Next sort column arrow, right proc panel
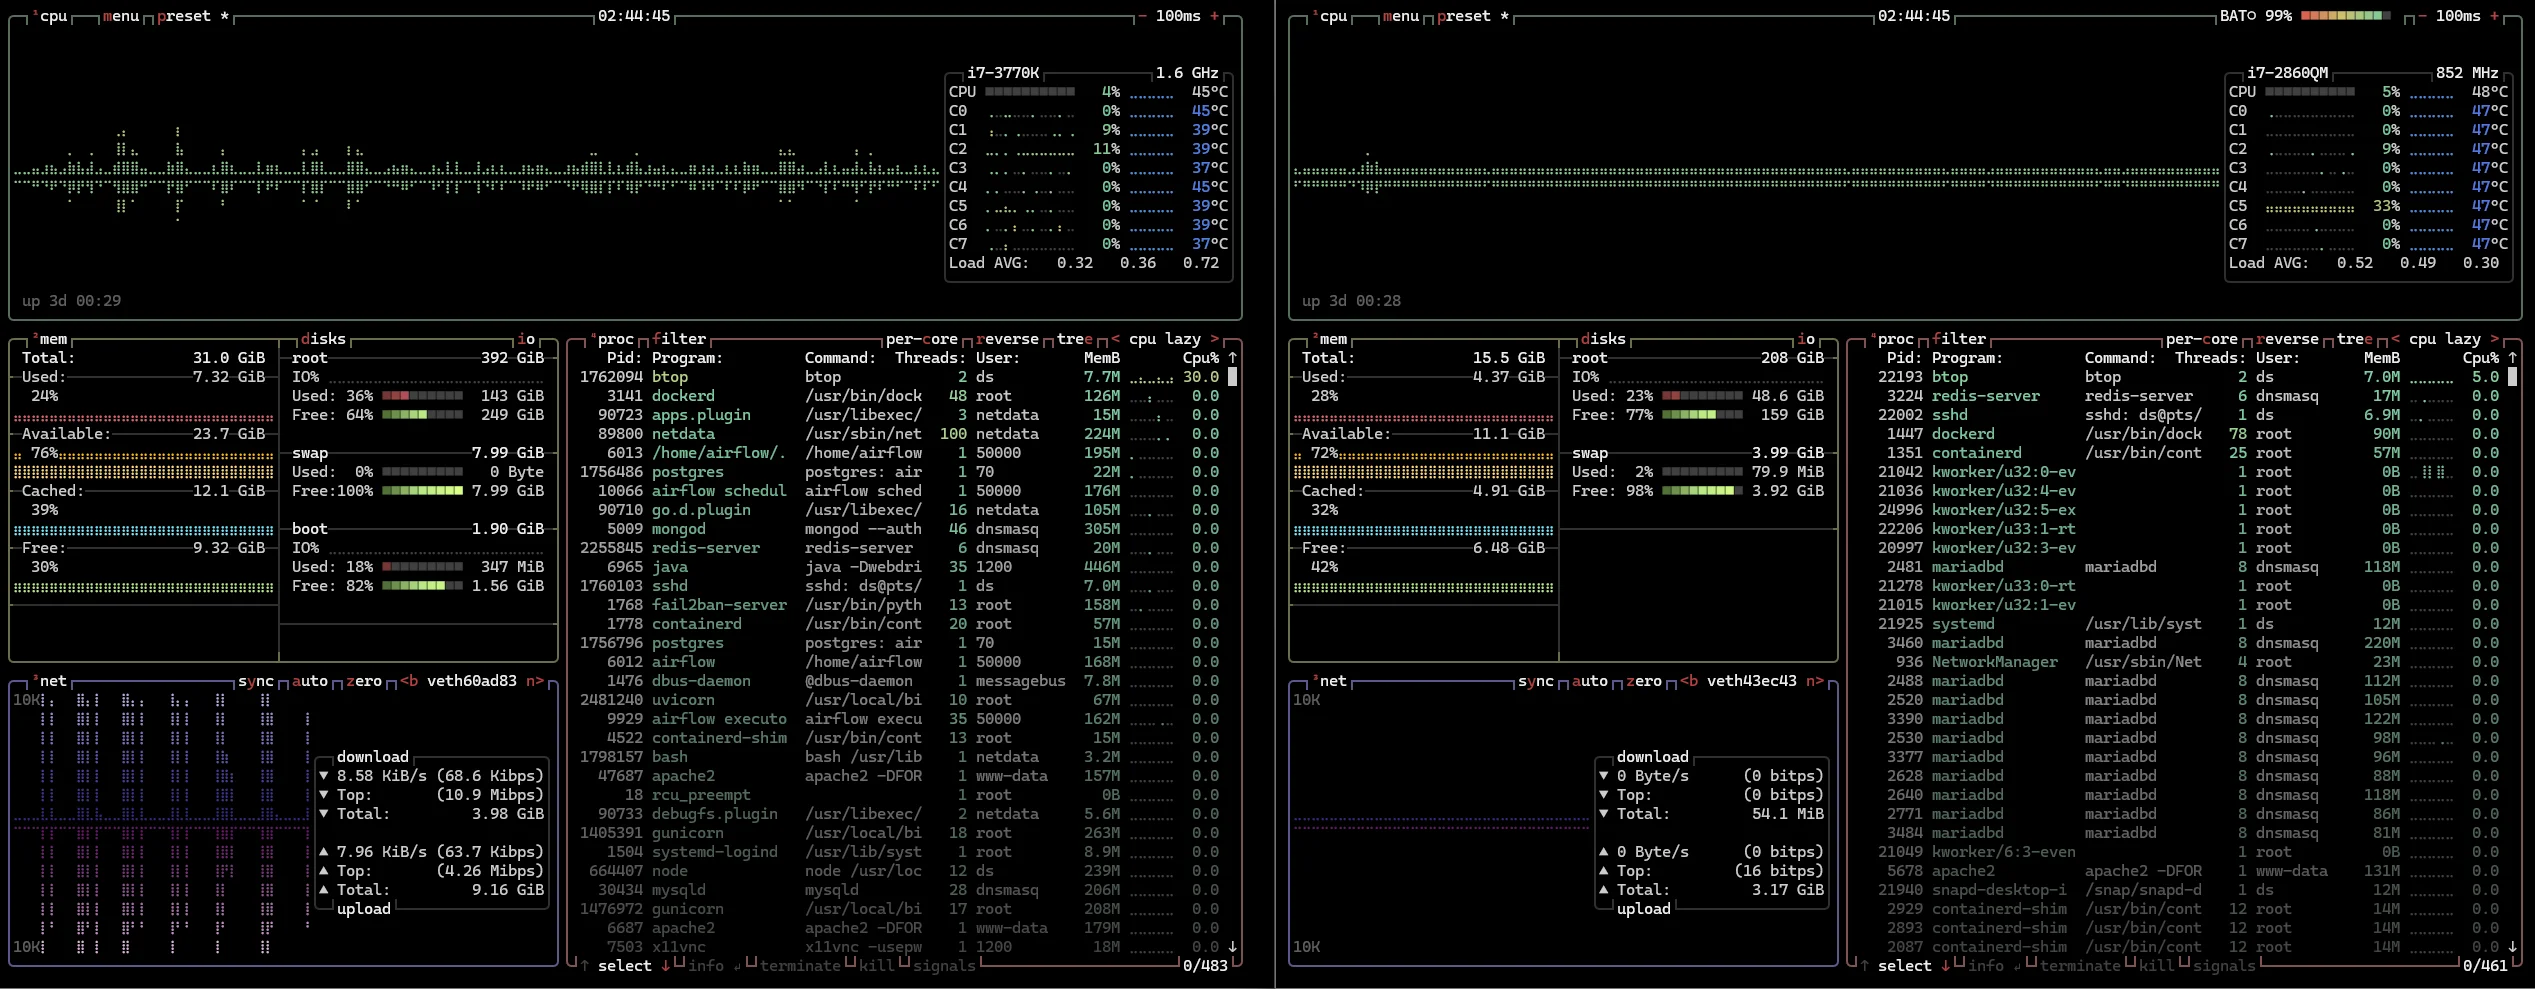 pyautogui.click(x=2495, y=339)
